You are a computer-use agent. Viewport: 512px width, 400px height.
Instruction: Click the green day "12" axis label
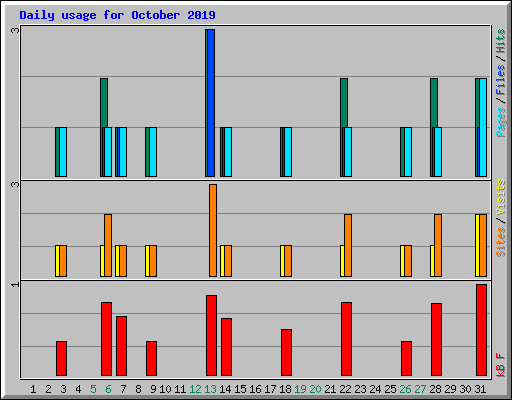tap(195, 389)
